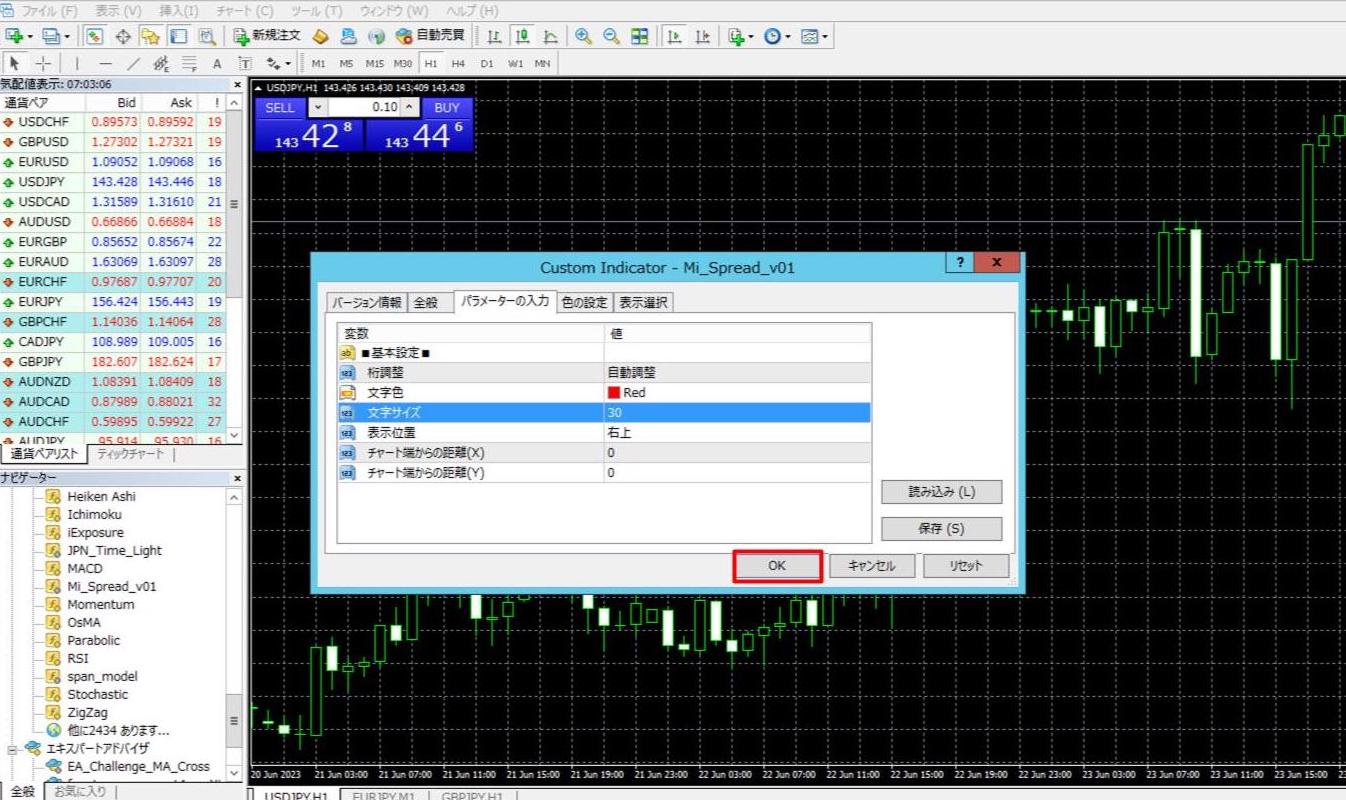1346x800 pixels.
Task: Zoom in on the chart with the magnifier icon
Action: [584, 36]
